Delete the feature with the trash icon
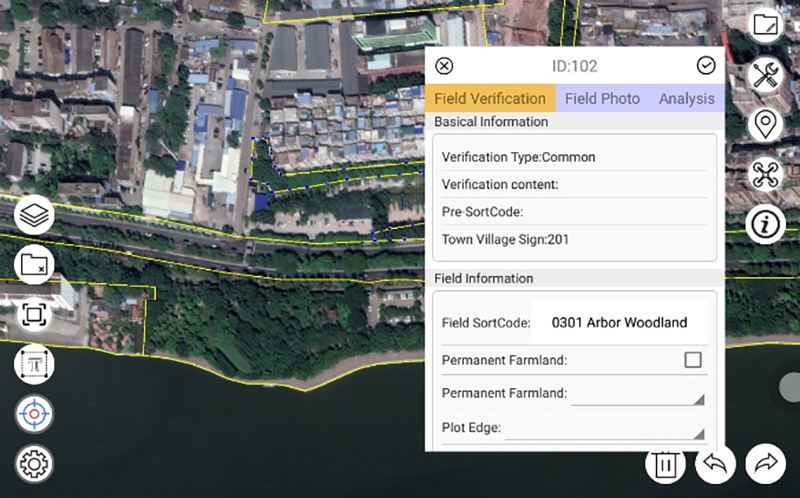This screenshot has height=498, width=800. click(665, 464)
